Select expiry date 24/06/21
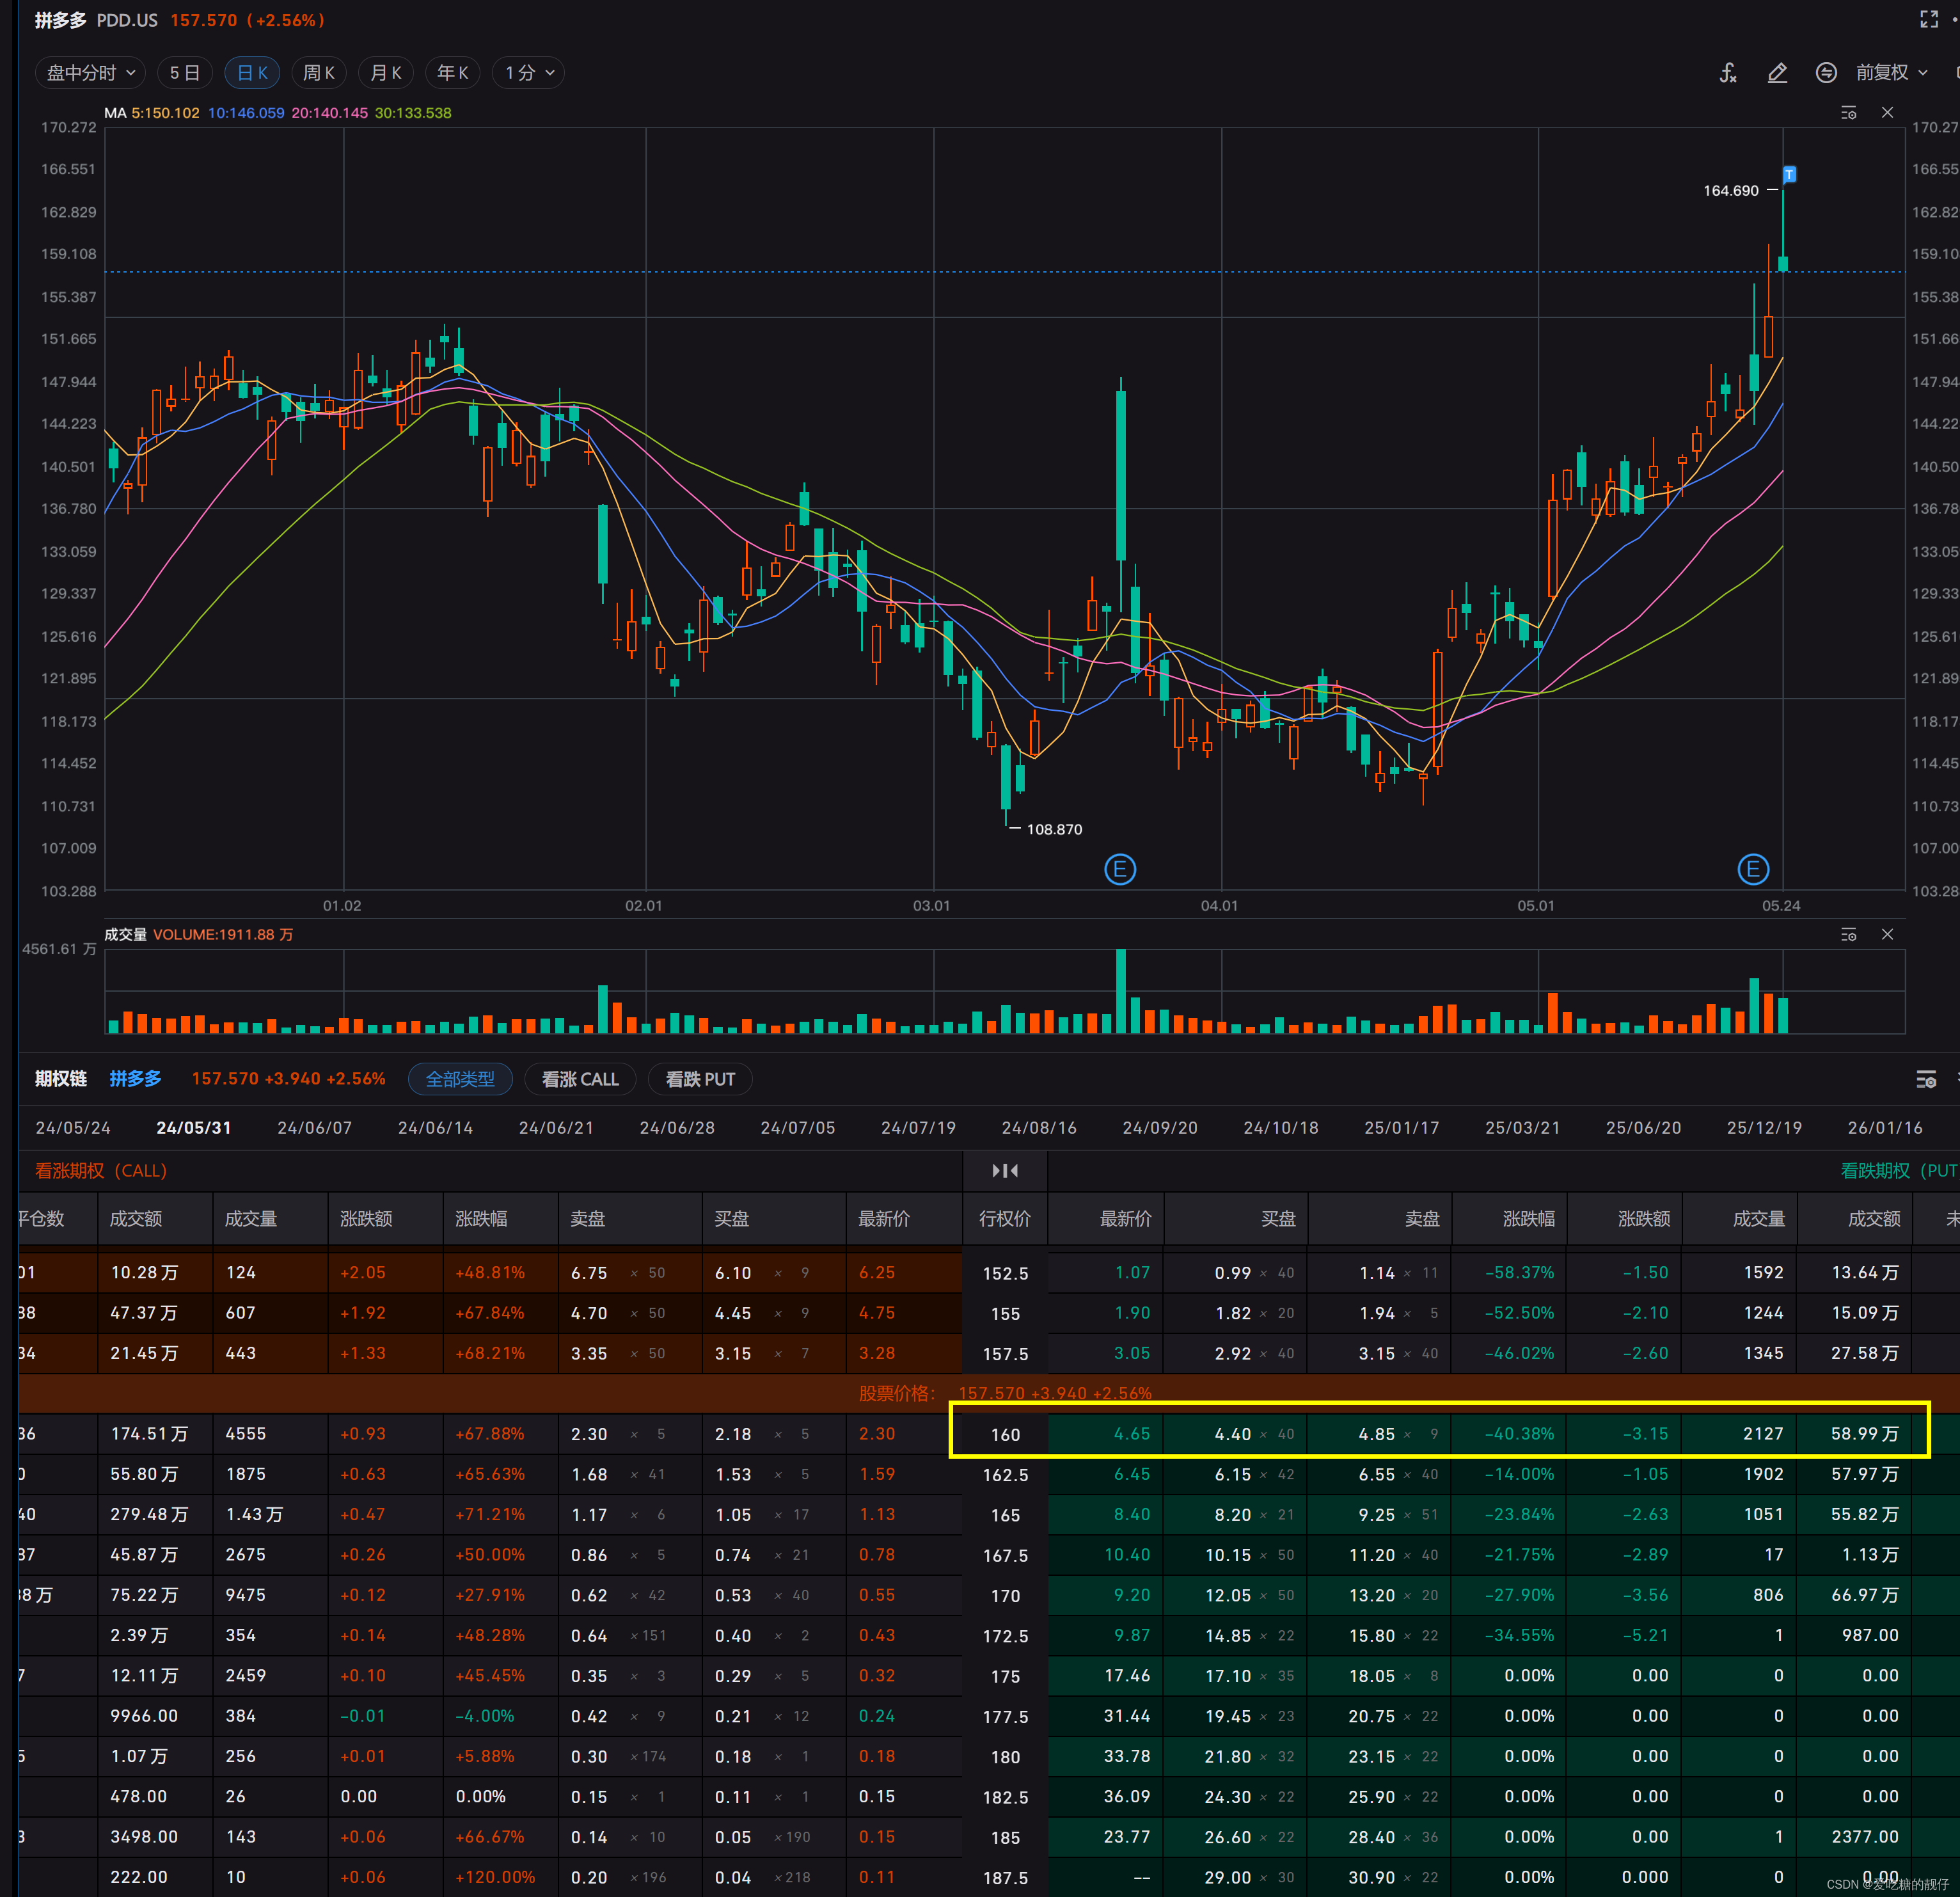The width and height of the screenshot is (1960, 1897). coord(557,1128)
